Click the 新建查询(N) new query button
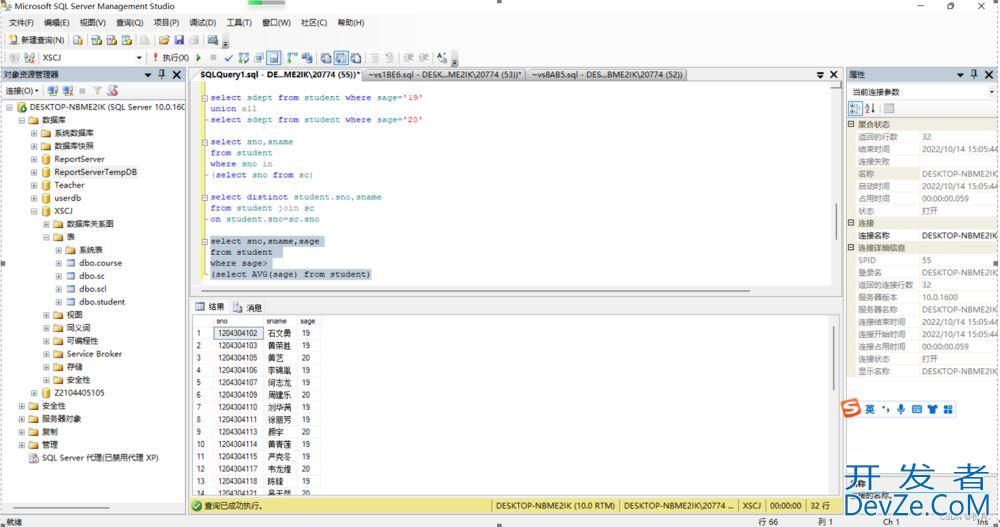 click(36, 40)
